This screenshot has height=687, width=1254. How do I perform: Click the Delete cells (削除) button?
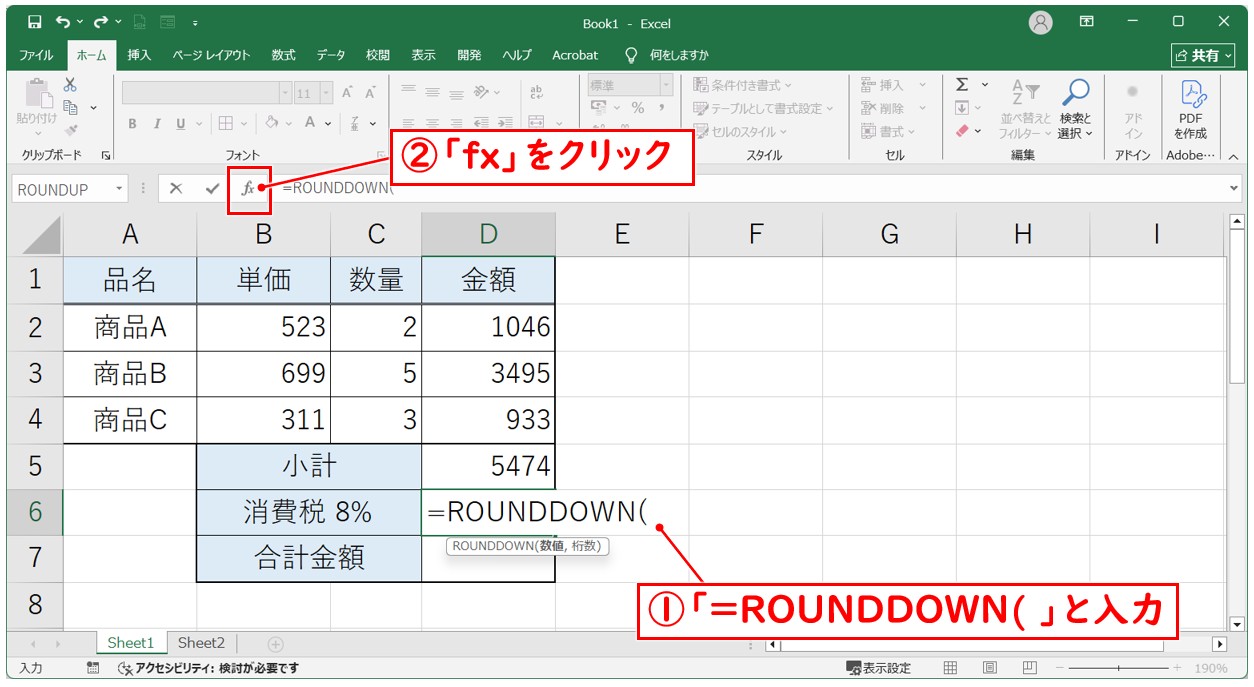[x=884, y=108]
